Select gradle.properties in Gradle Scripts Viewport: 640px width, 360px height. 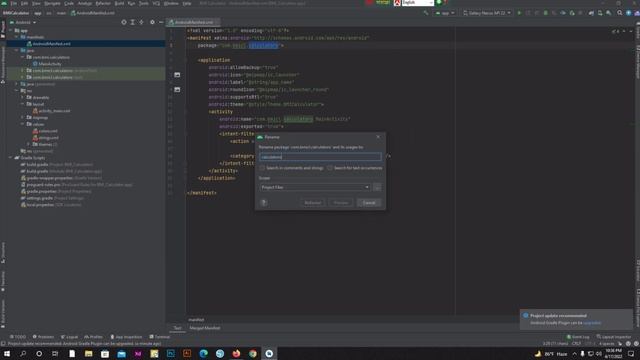coord(56,191)
